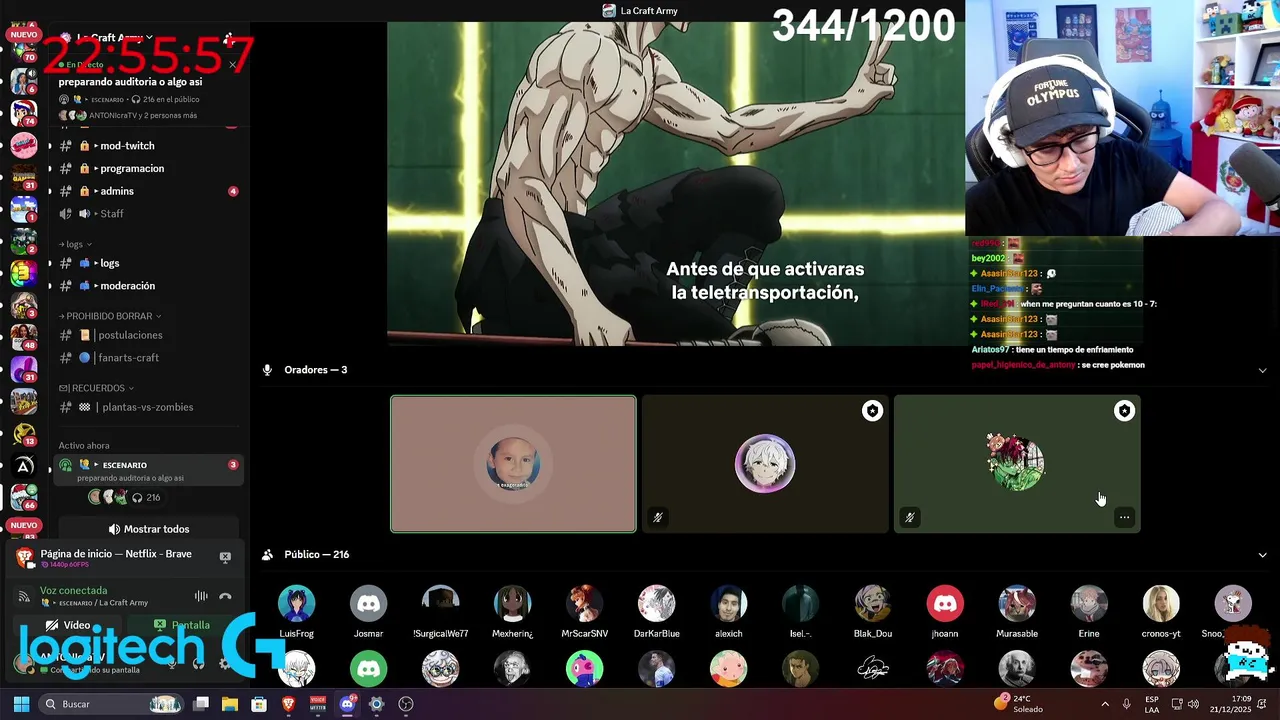Open the options menu on the third speaker tile
This screenshot has height=720, width=1280.
click(x=1125, y=517)
